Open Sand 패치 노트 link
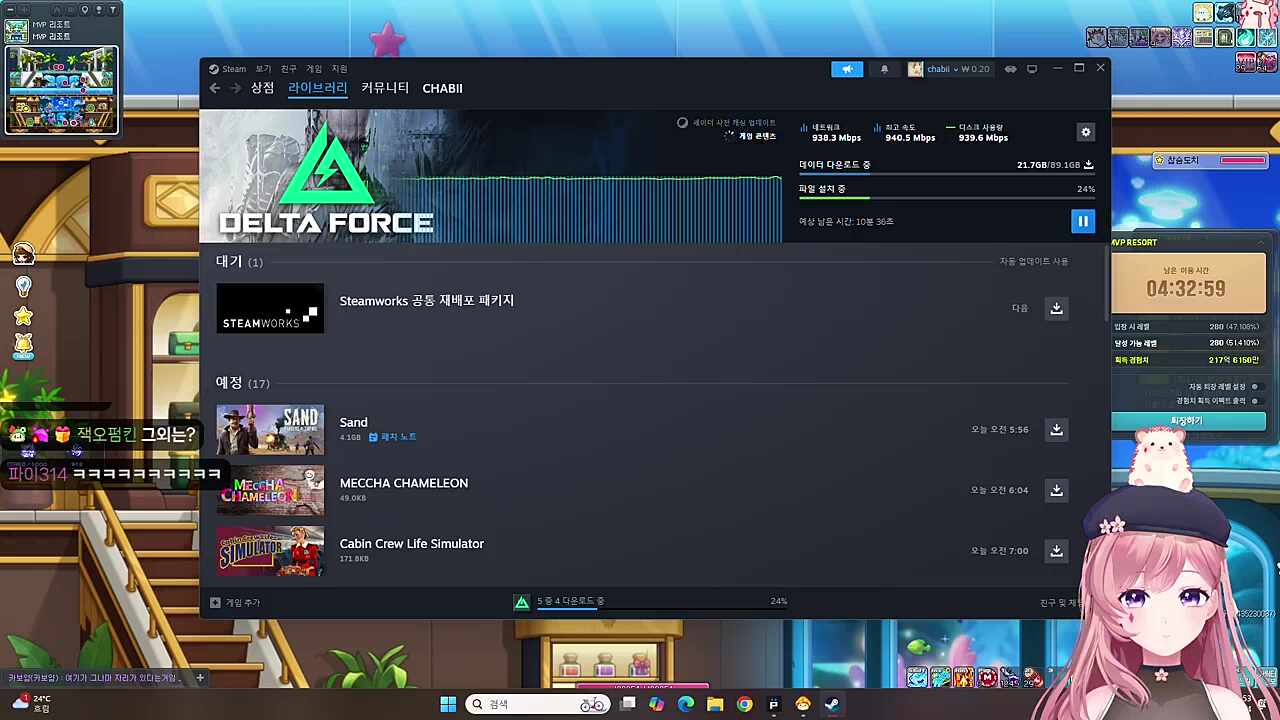 pyautogui.click(x=393, y=437)
